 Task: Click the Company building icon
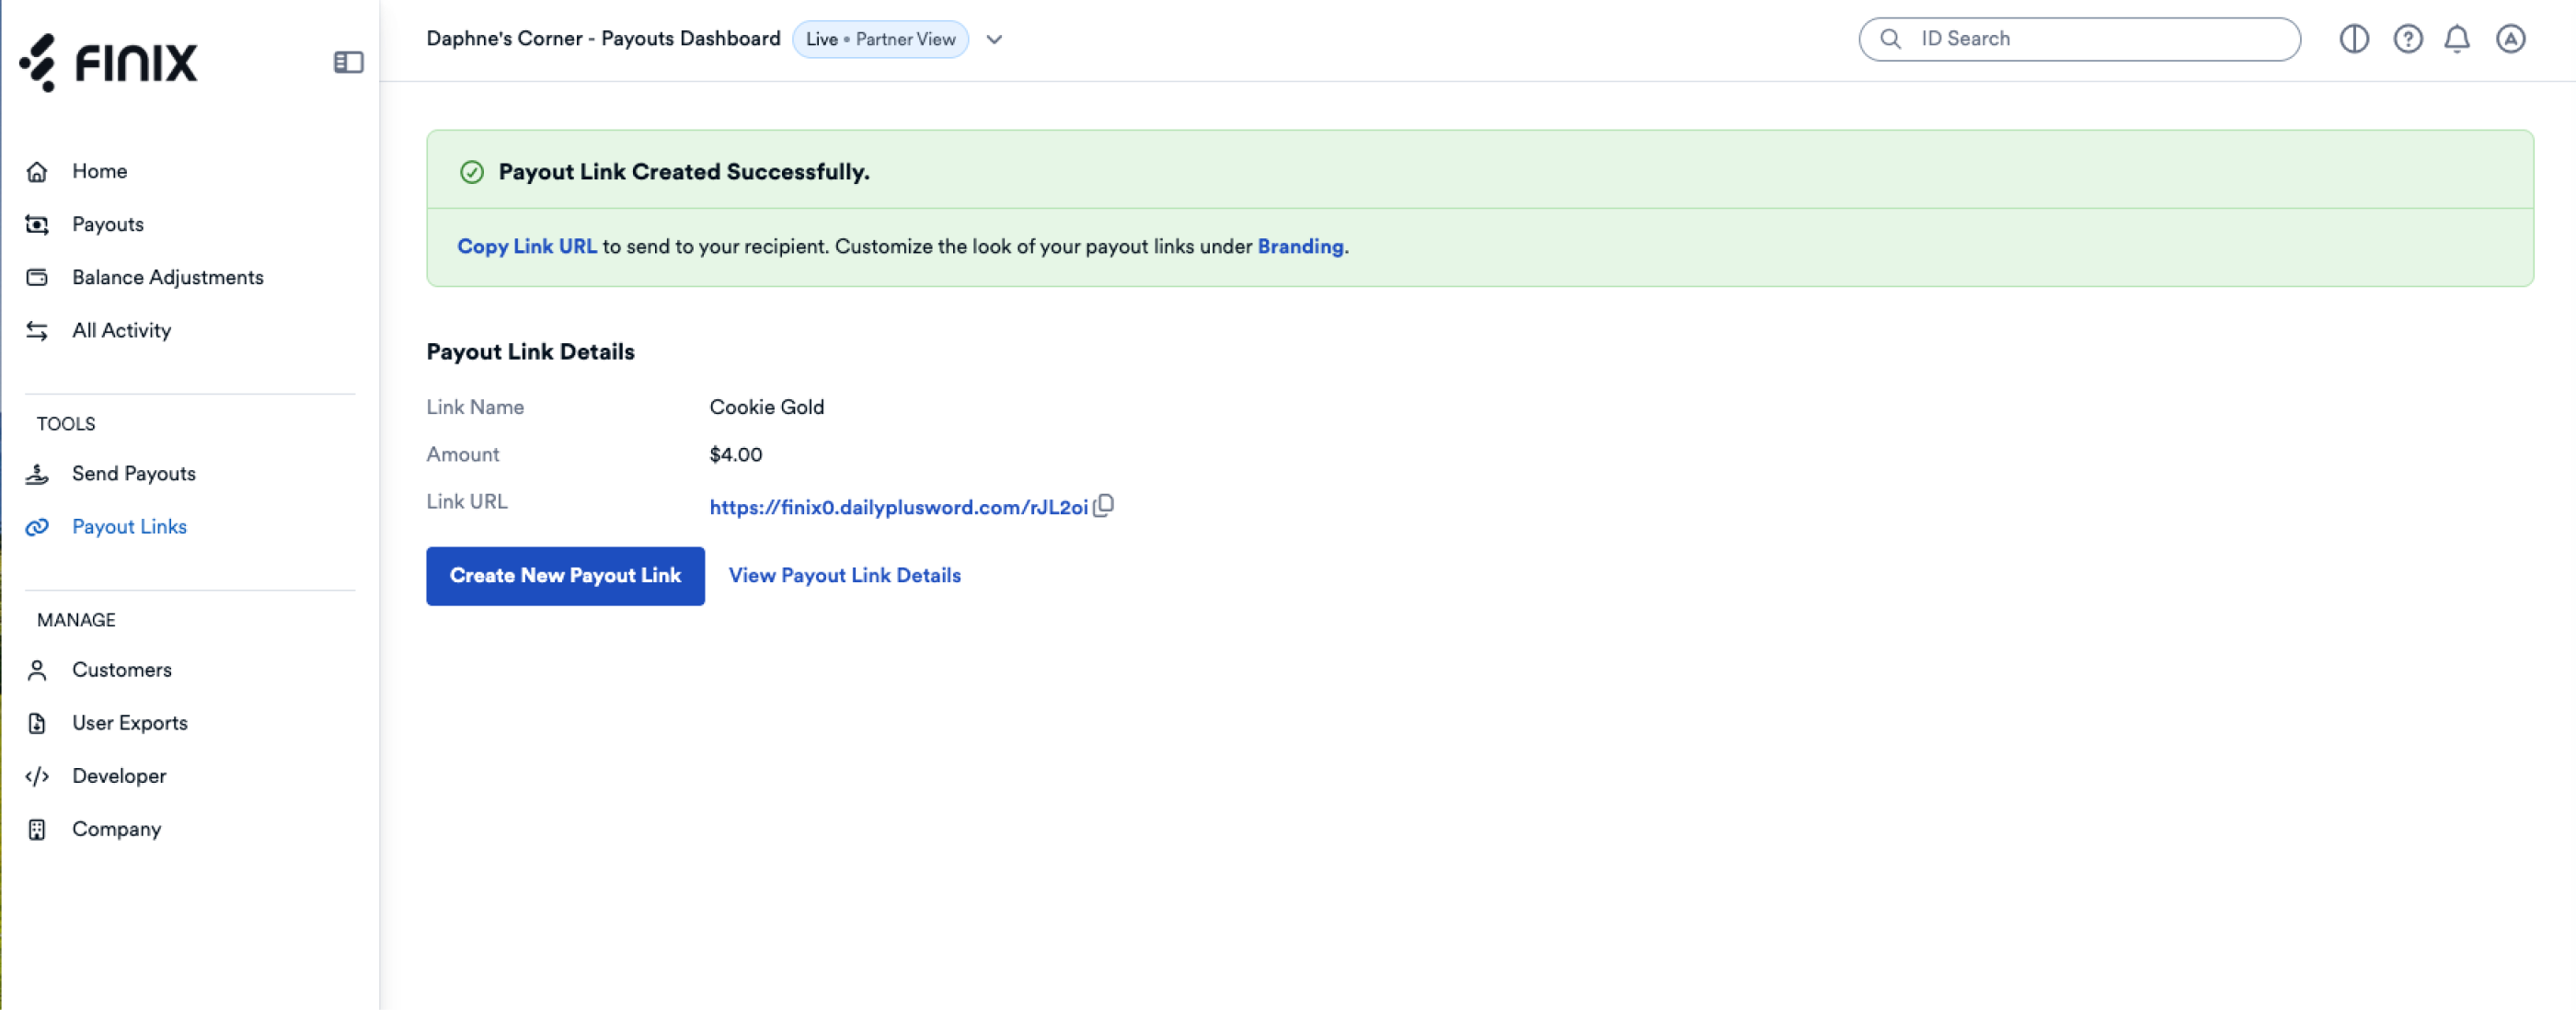pos(37,829)
